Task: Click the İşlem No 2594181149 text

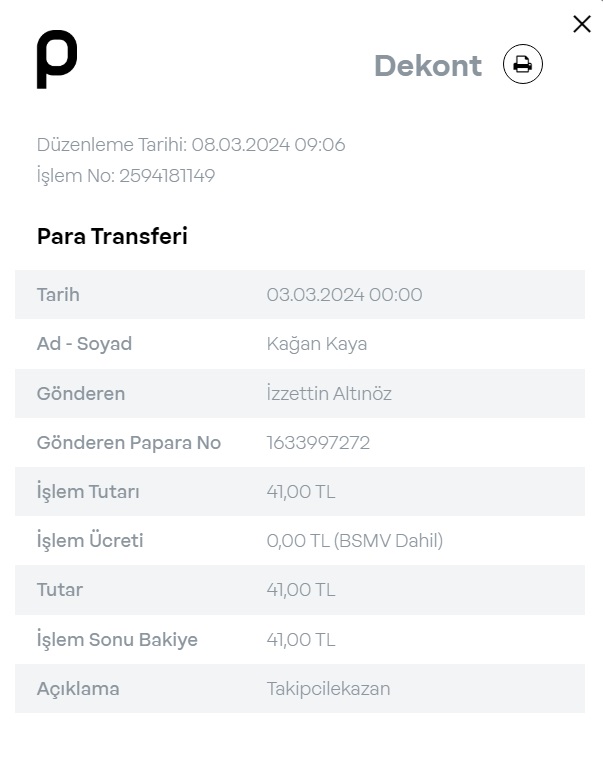Action: pos(126,175)
